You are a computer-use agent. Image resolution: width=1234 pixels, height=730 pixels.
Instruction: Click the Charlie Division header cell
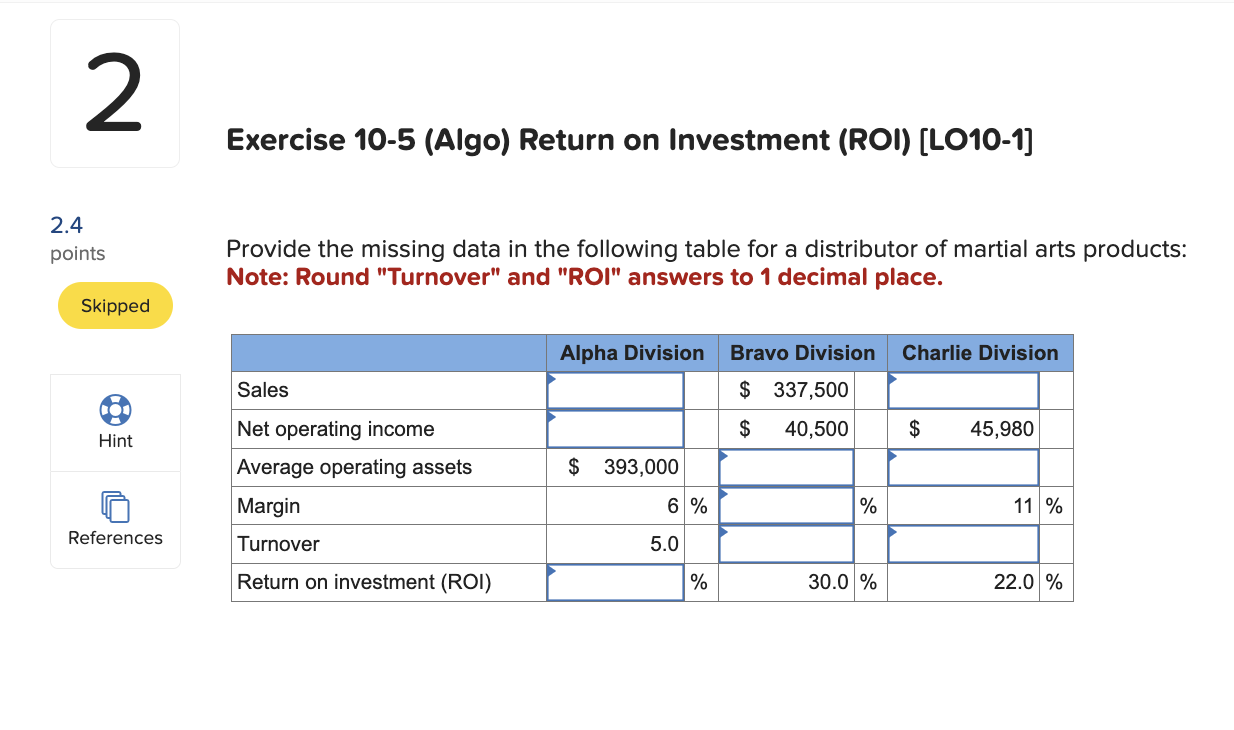click(x=980, y=353)
